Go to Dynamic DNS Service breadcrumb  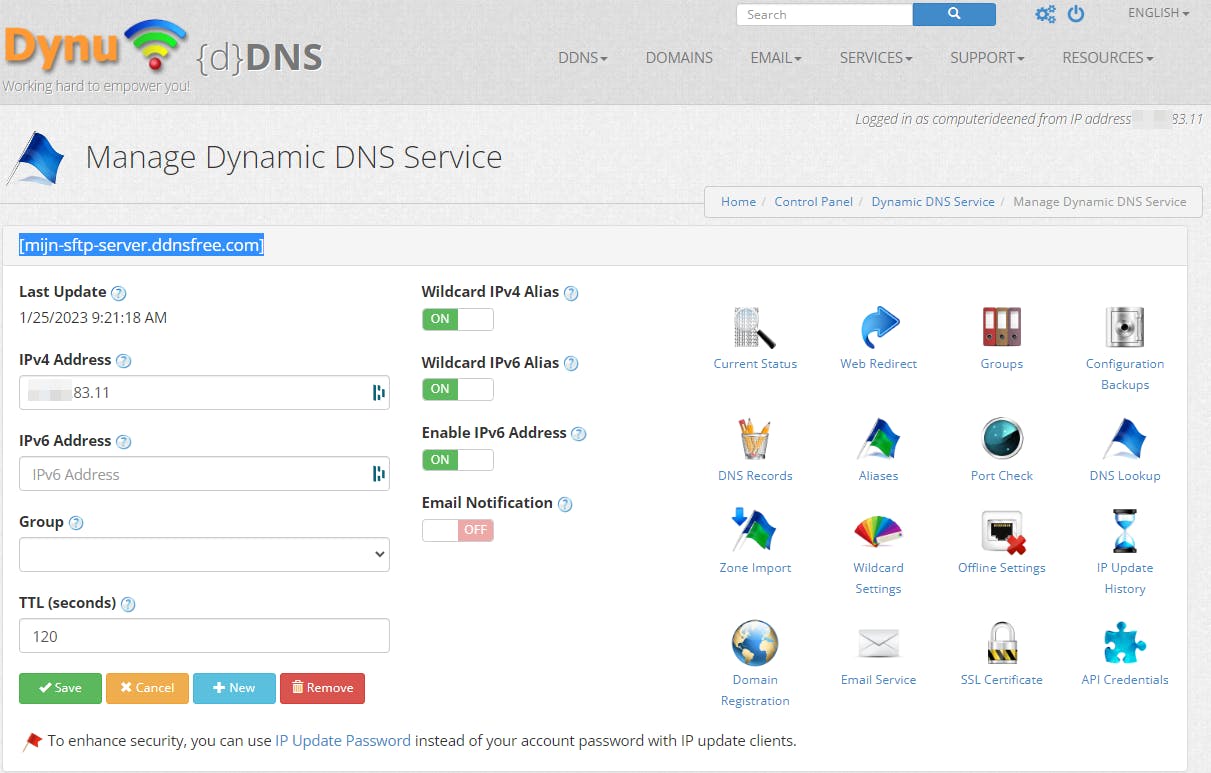[933, 201]
